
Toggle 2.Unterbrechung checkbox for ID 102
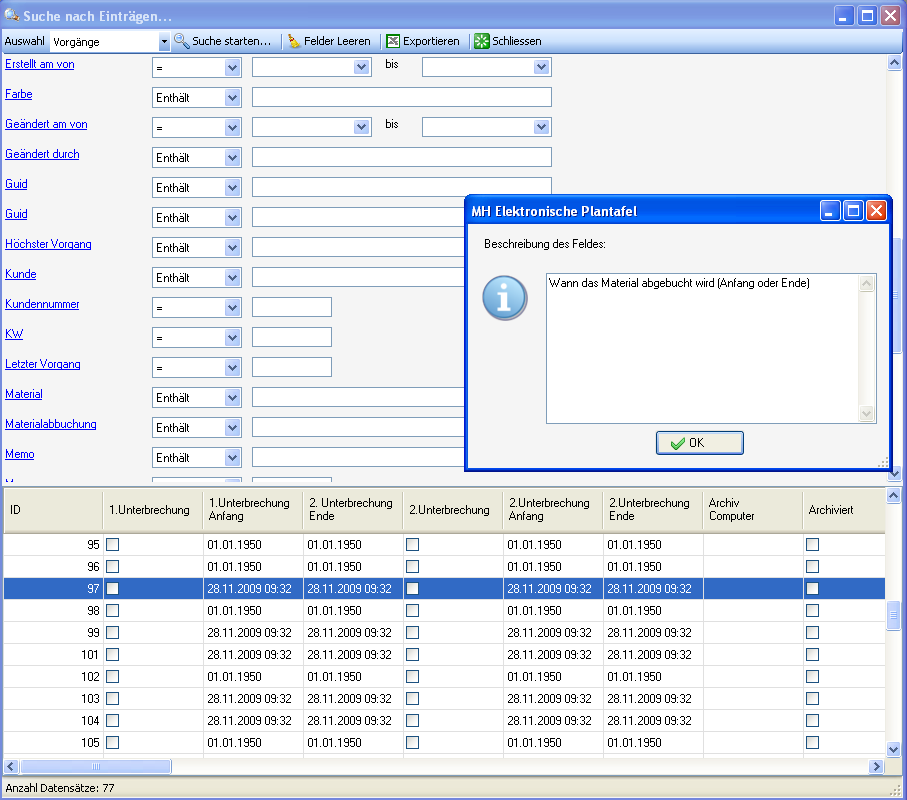tap(412, 677)
